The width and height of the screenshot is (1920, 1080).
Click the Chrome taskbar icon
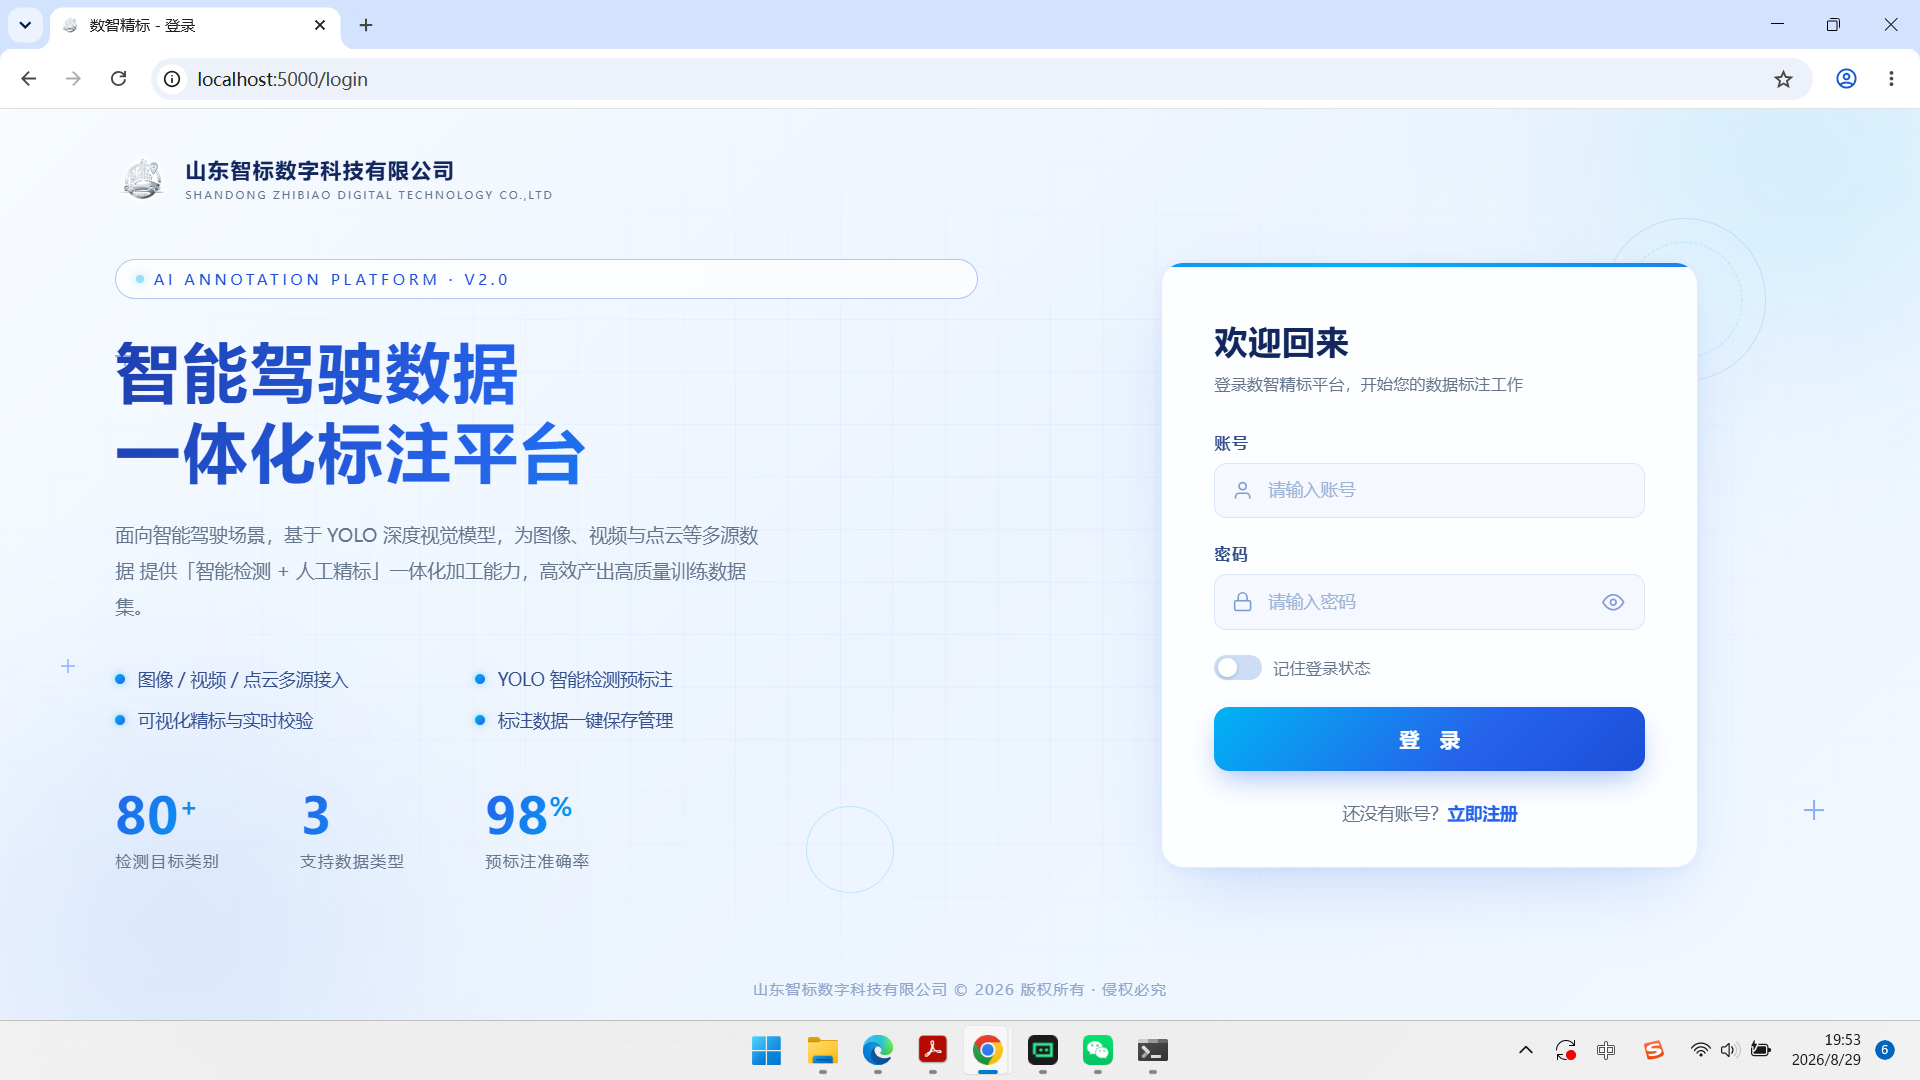click(987, 1050)
